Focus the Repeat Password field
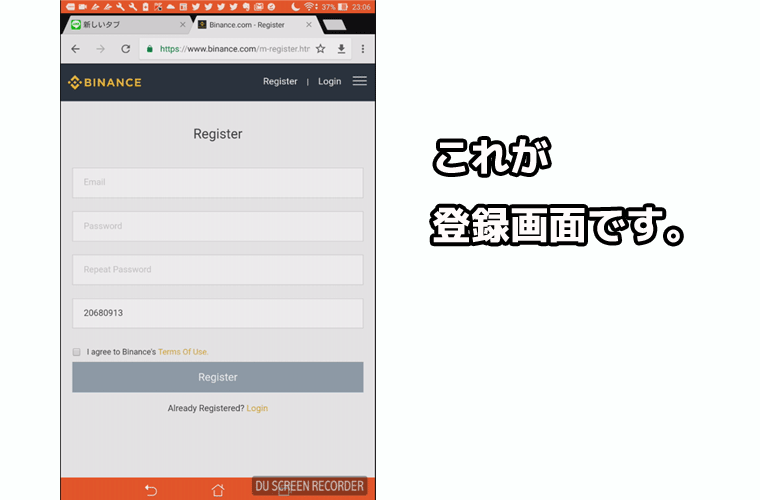760x500 pixels. click(x=218, y=269)
